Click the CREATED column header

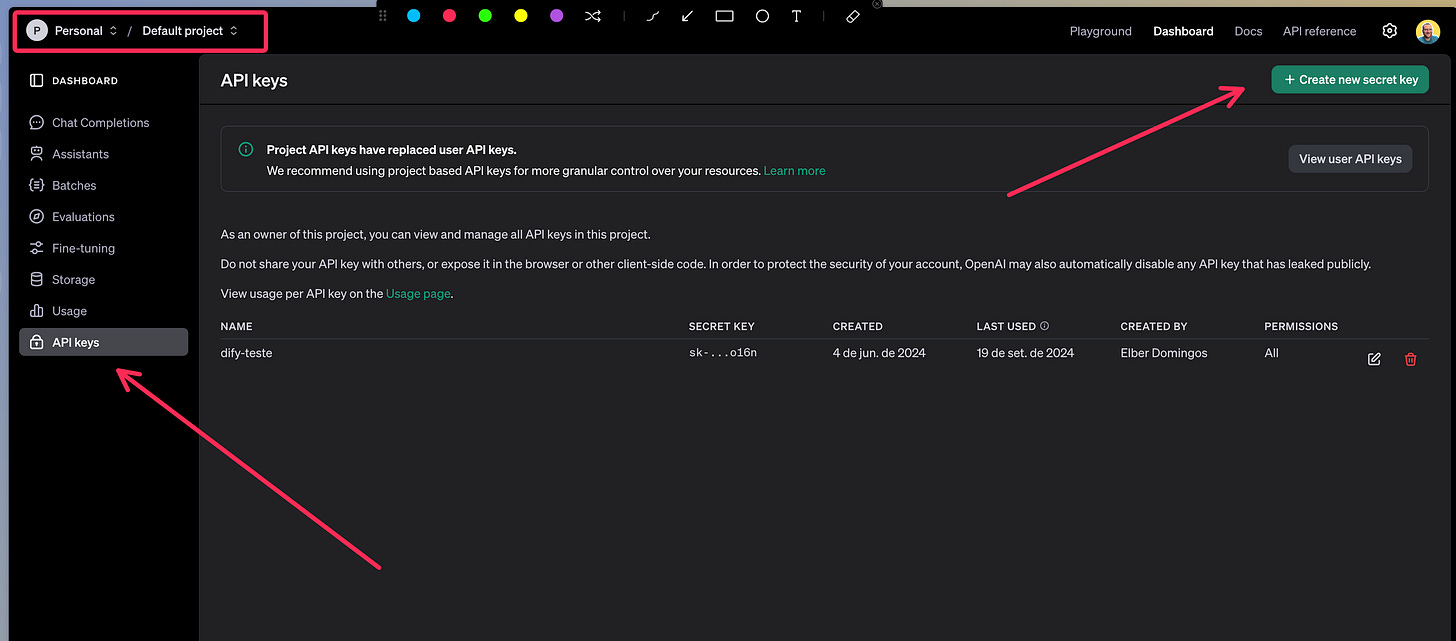(858, 326)
